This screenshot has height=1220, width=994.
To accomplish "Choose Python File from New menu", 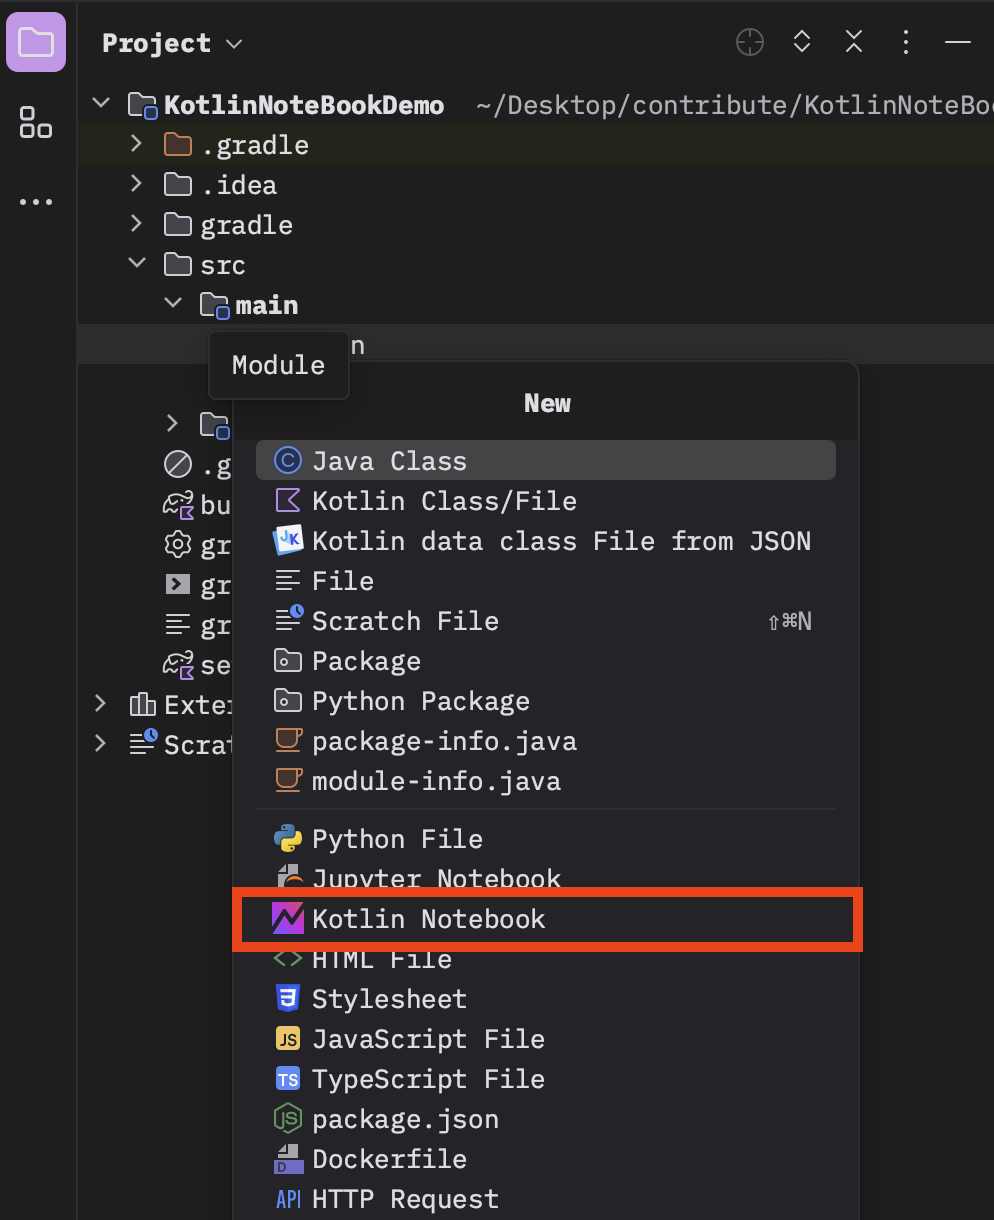I will tap(546, 839).
